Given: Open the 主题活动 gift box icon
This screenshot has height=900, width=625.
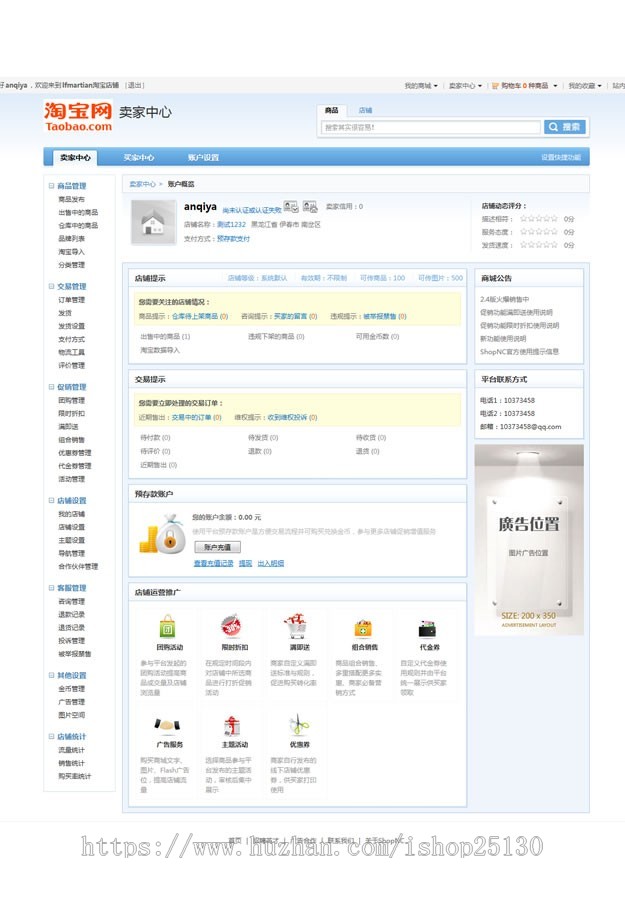Looking at the screenshot, I should [x=232, y=726].
